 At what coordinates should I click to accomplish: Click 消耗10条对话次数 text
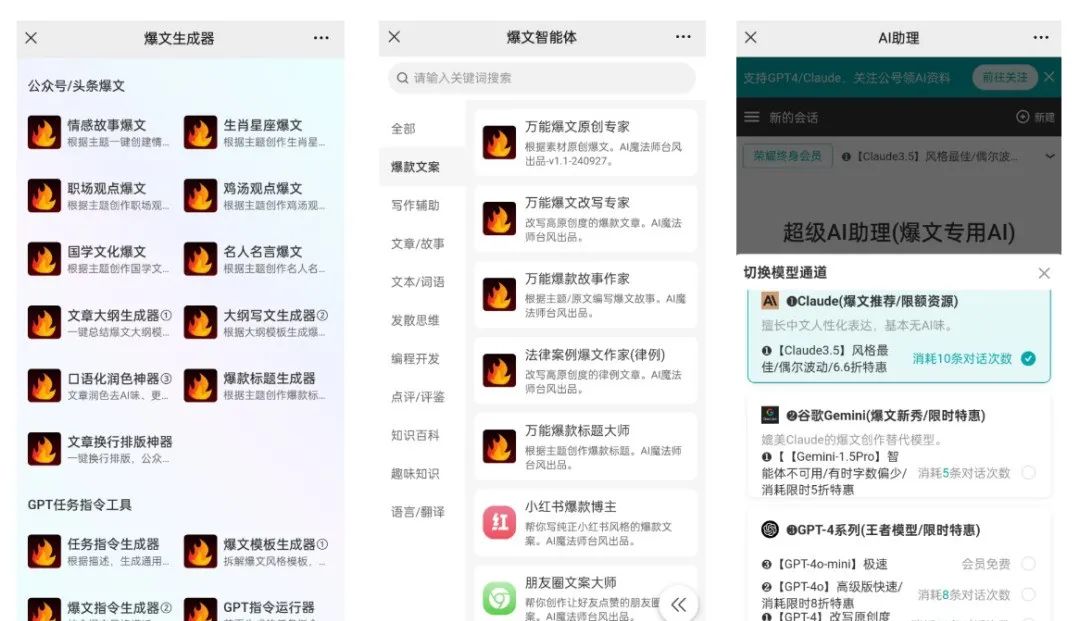pos(962,359)
